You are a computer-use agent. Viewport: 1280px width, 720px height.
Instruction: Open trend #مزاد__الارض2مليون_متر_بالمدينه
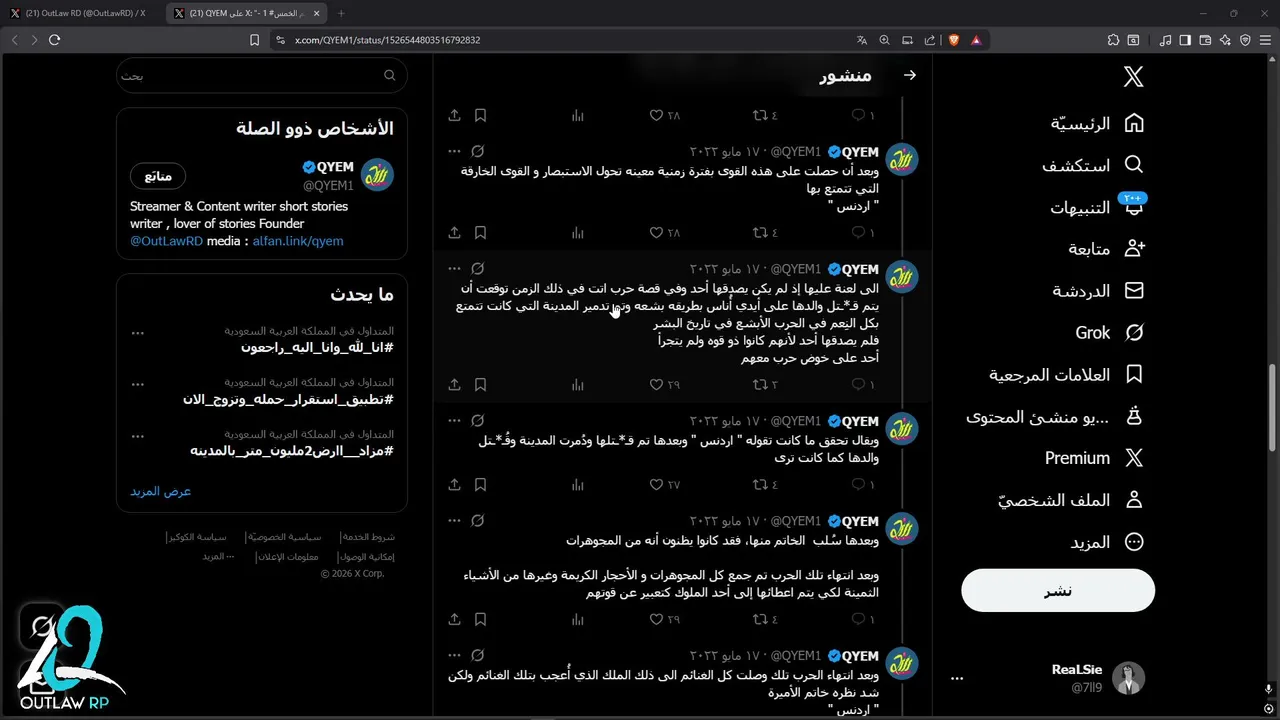coord(292,451)
